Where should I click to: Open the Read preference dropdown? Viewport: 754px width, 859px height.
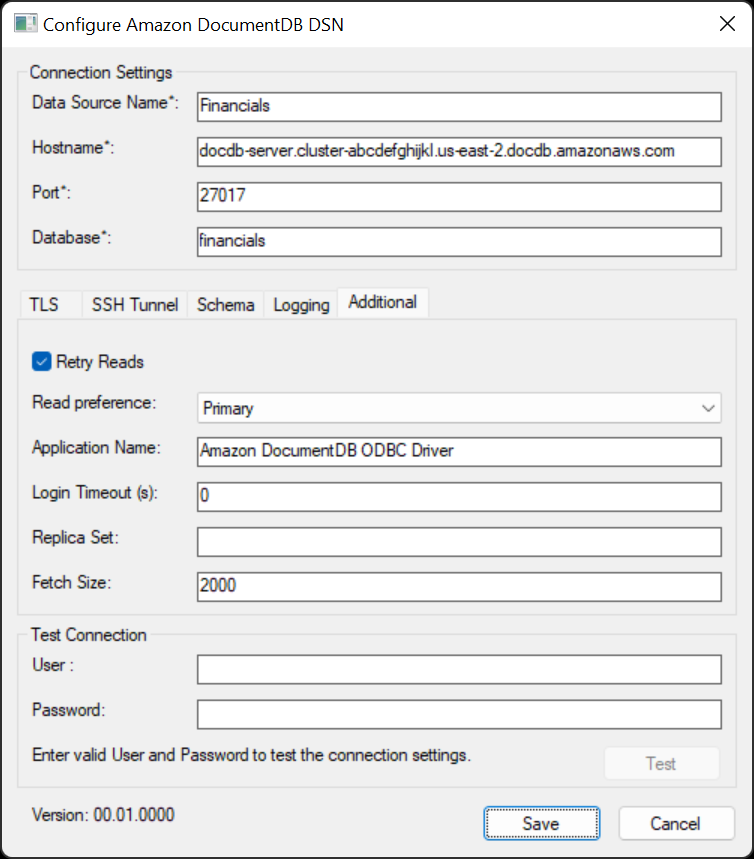(459, 408)
